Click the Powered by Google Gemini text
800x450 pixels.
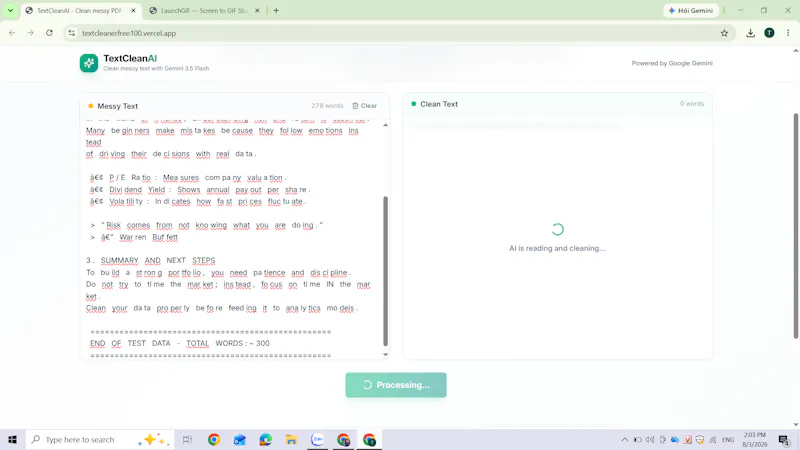[x=672, y=63]
